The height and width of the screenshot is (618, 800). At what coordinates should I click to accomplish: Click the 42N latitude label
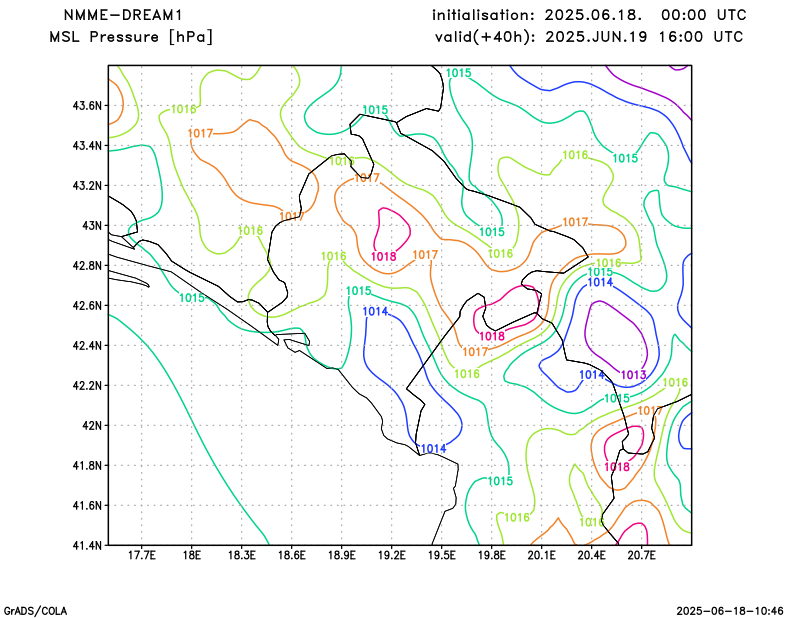[92, 425]
